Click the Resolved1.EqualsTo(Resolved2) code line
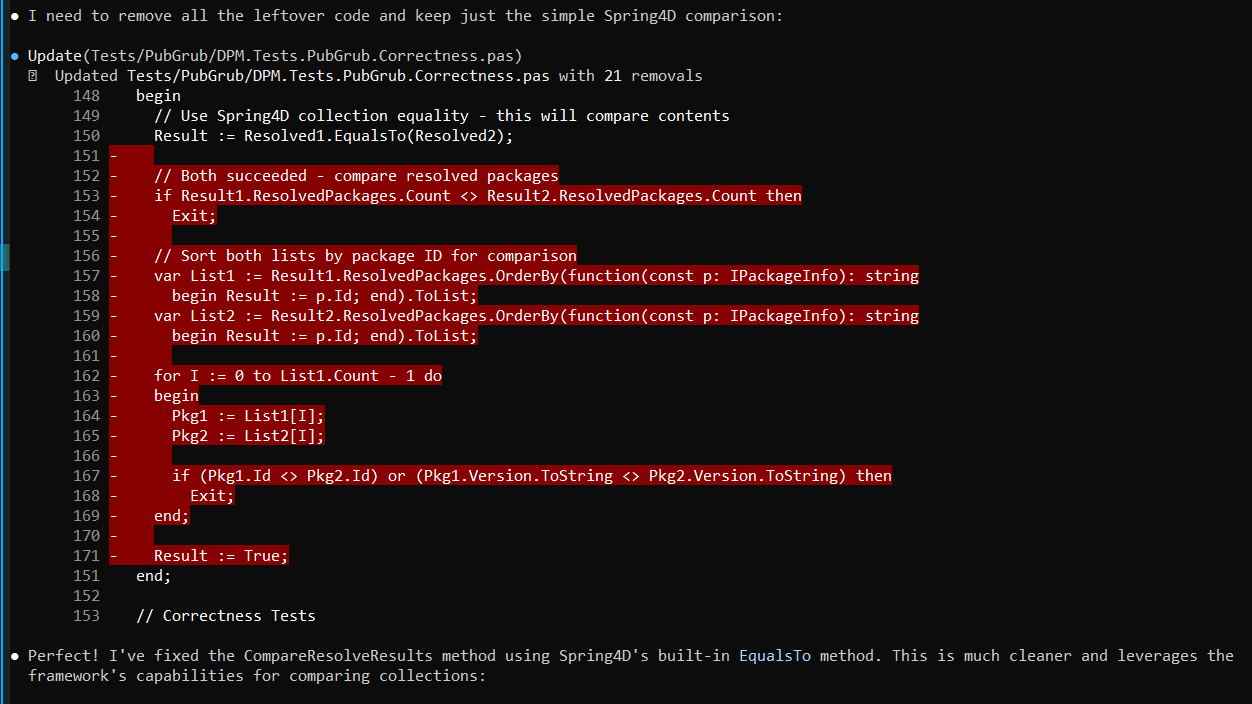 point(333,136)
